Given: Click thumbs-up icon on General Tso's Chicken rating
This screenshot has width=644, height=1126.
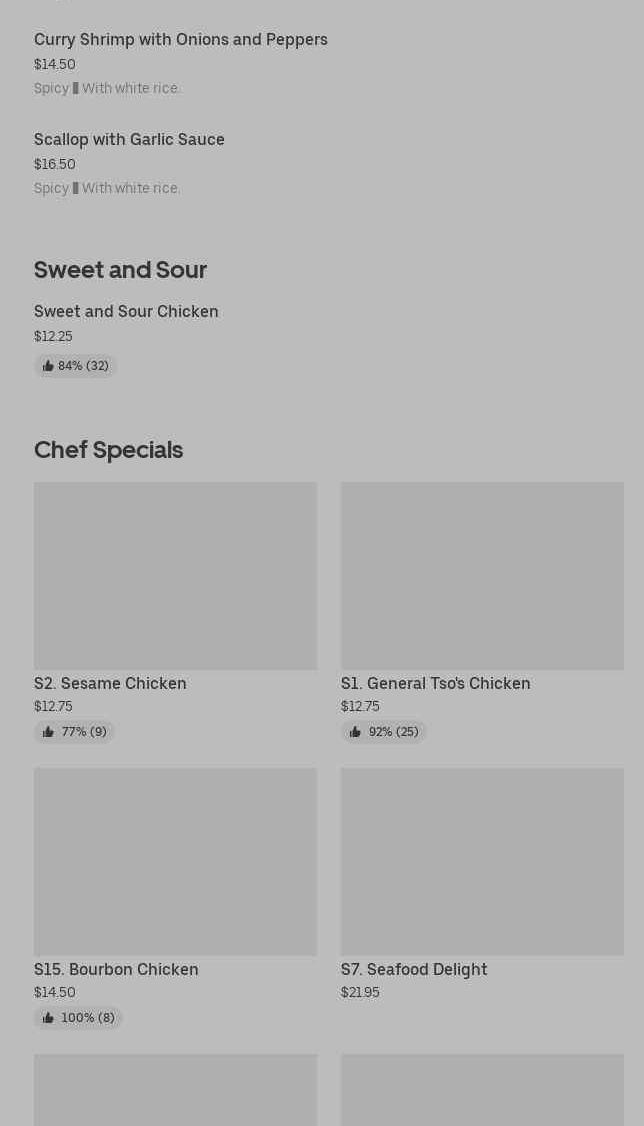Looking at the screenshot, I should click(355, 732).
